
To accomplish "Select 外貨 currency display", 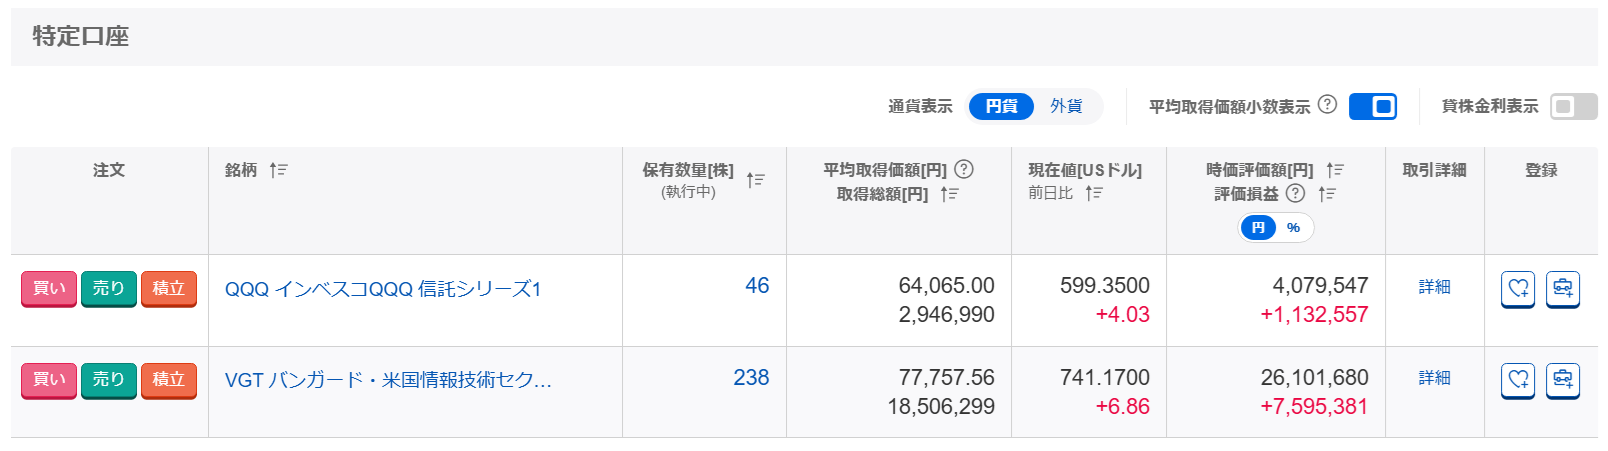I will (x=1066, y=106).
